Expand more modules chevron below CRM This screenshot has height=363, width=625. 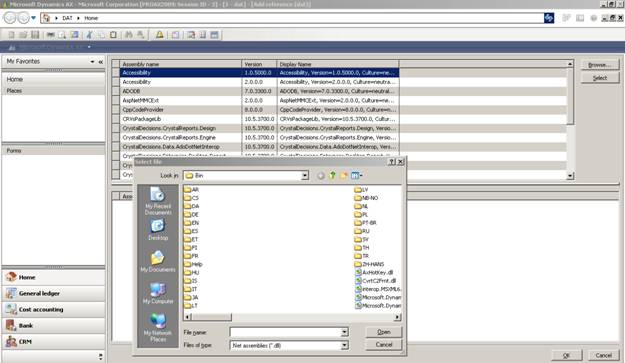pos(100,356)
